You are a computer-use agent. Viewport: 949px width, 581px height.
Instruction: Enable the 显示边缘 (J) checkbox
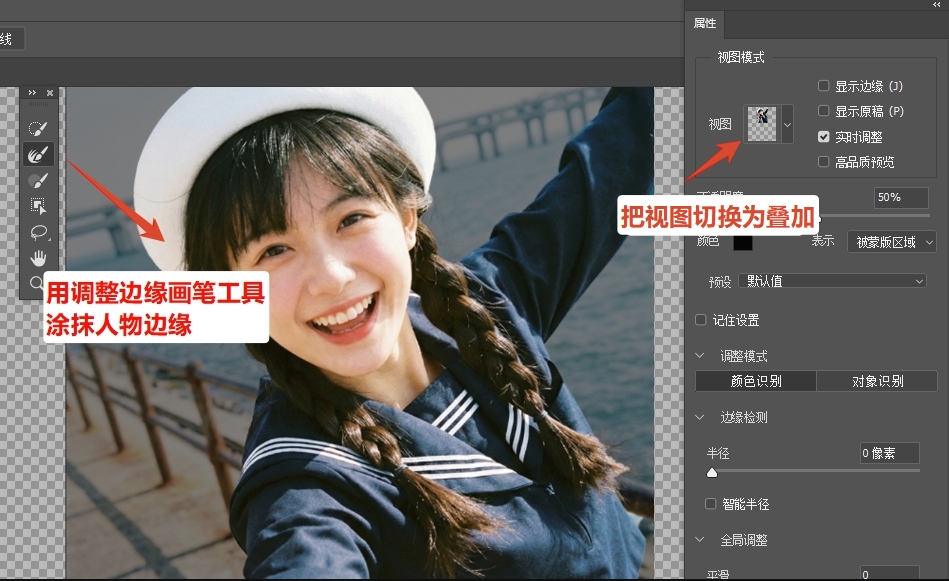tap(823, 85)
